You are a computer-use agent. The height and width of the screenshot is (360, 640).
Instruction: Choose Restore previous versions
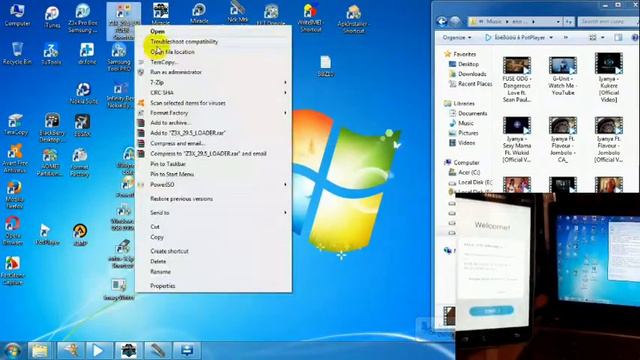(x=181, y=199)
